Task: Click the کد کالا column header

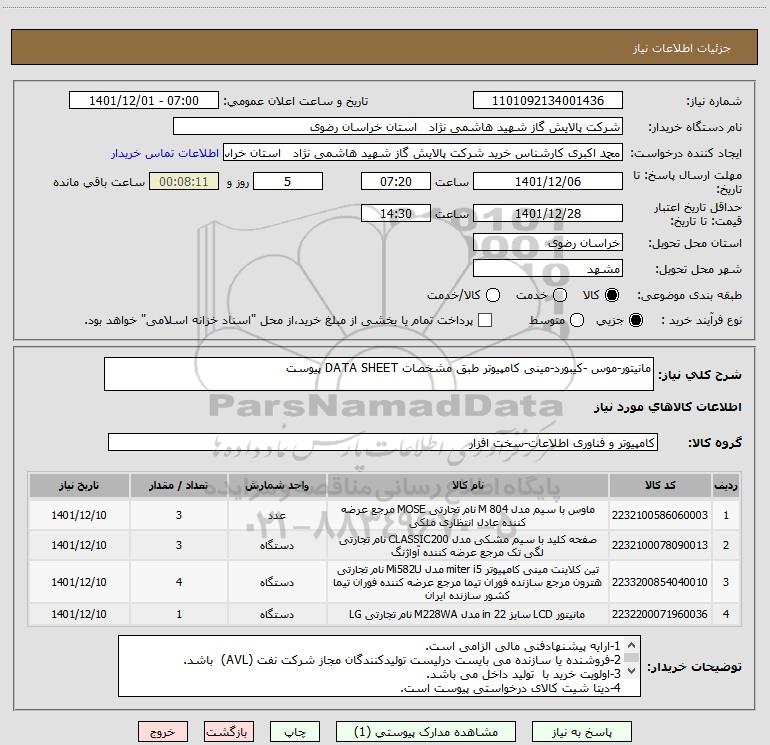Action: [x=660, y=485]
